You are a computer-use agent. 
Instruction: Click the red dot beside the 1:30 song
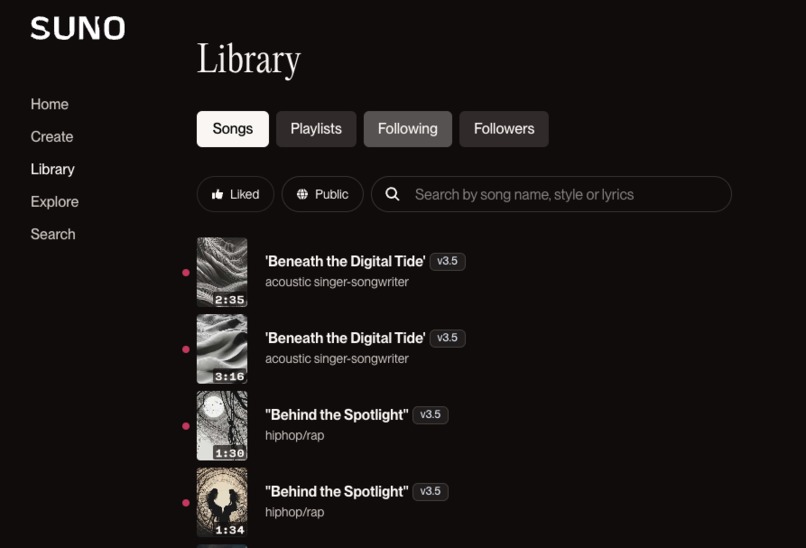pyautogui.click(x=186, y=426)
